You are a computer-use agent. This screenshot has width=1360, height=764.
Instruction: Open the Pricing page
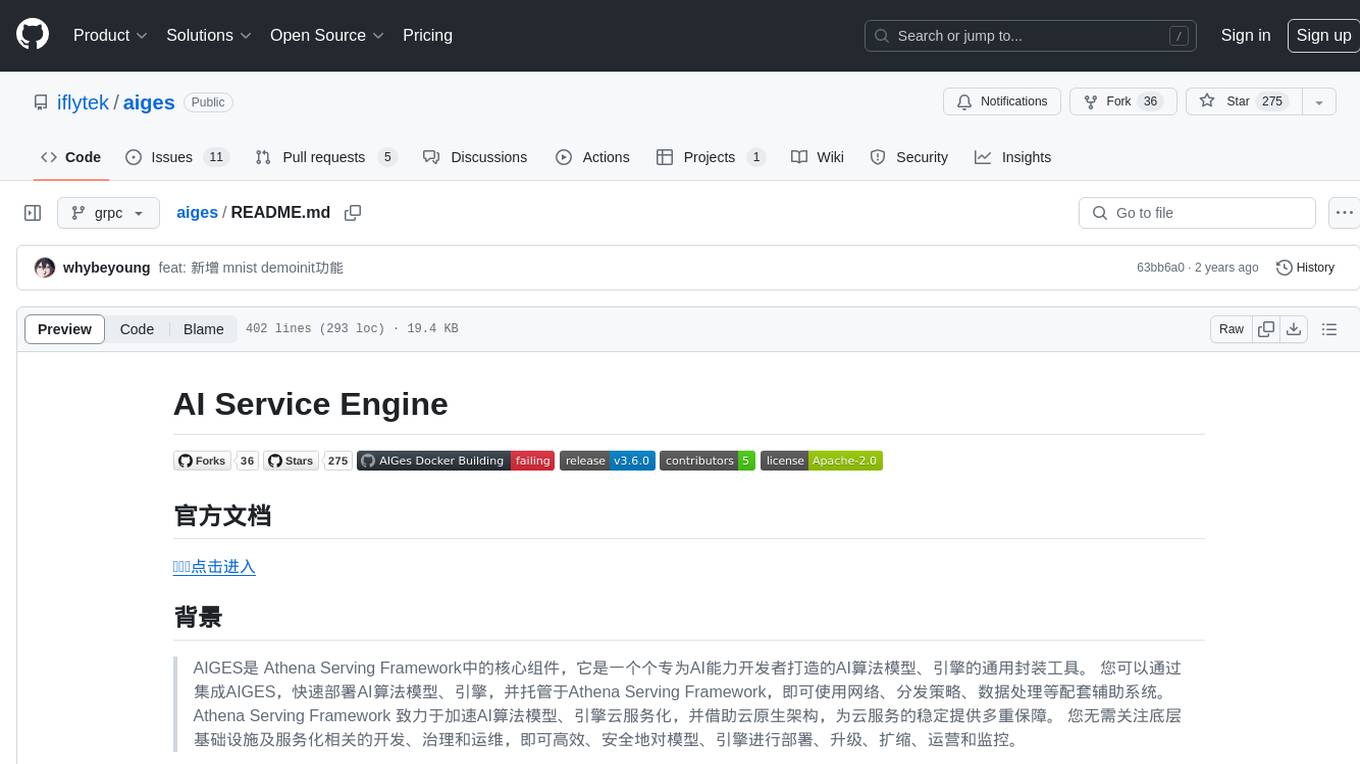coord(427,35)
